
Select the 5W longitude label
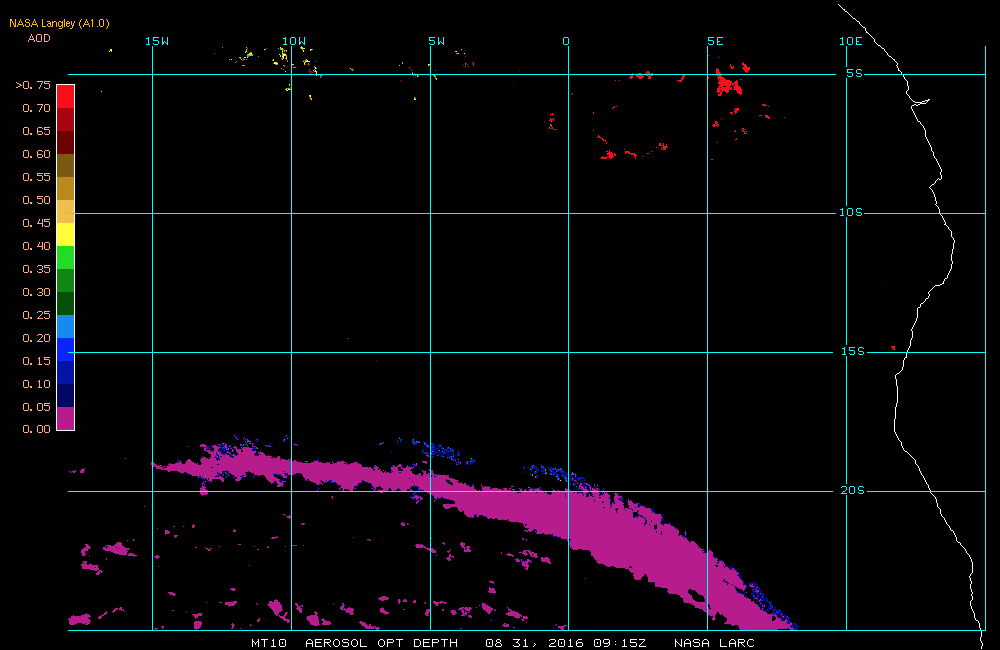tap(436, 41)
